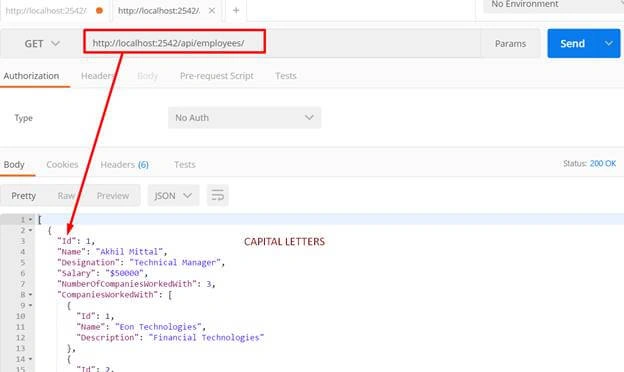Add a new request tab
624x372 pixels.
236,10
